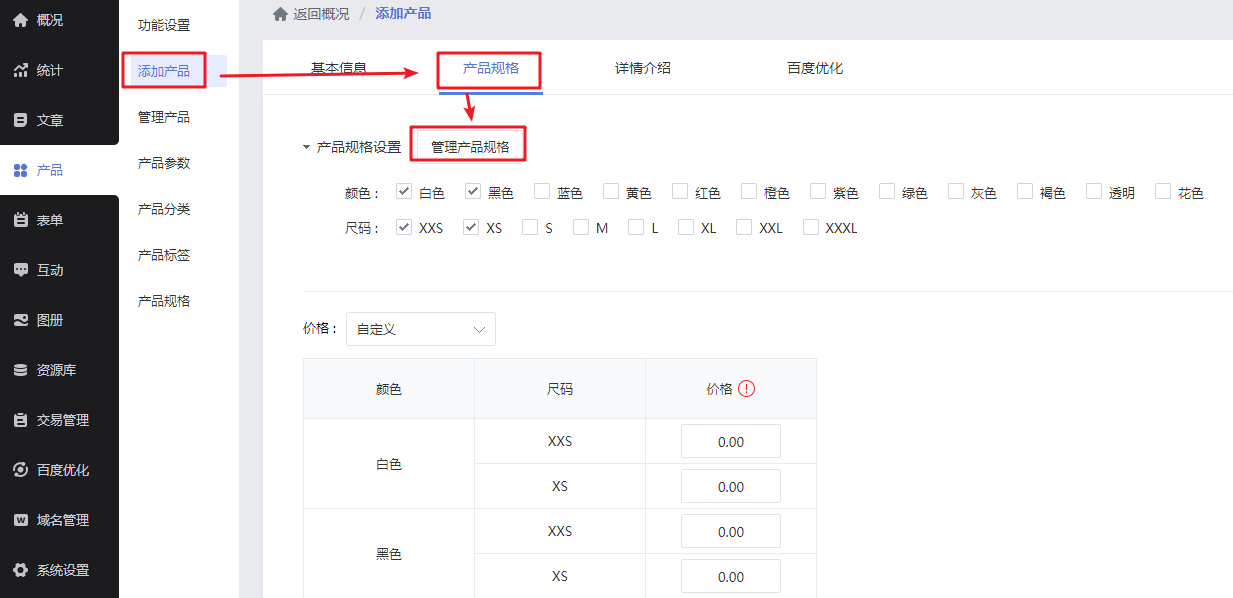Viewport: 1233px width, 598px height.
Task: Collapse the 产品规格设置 section triangle
Action: 307,147
